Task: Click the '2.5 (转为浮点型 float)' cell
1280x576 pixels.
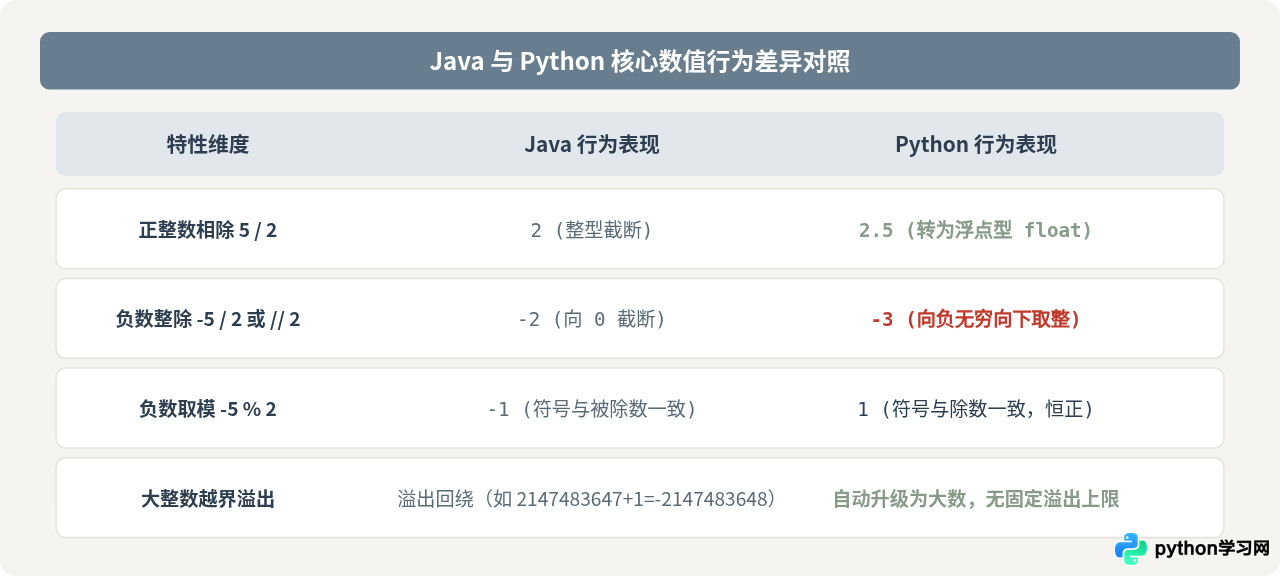Action: (976, 230)
